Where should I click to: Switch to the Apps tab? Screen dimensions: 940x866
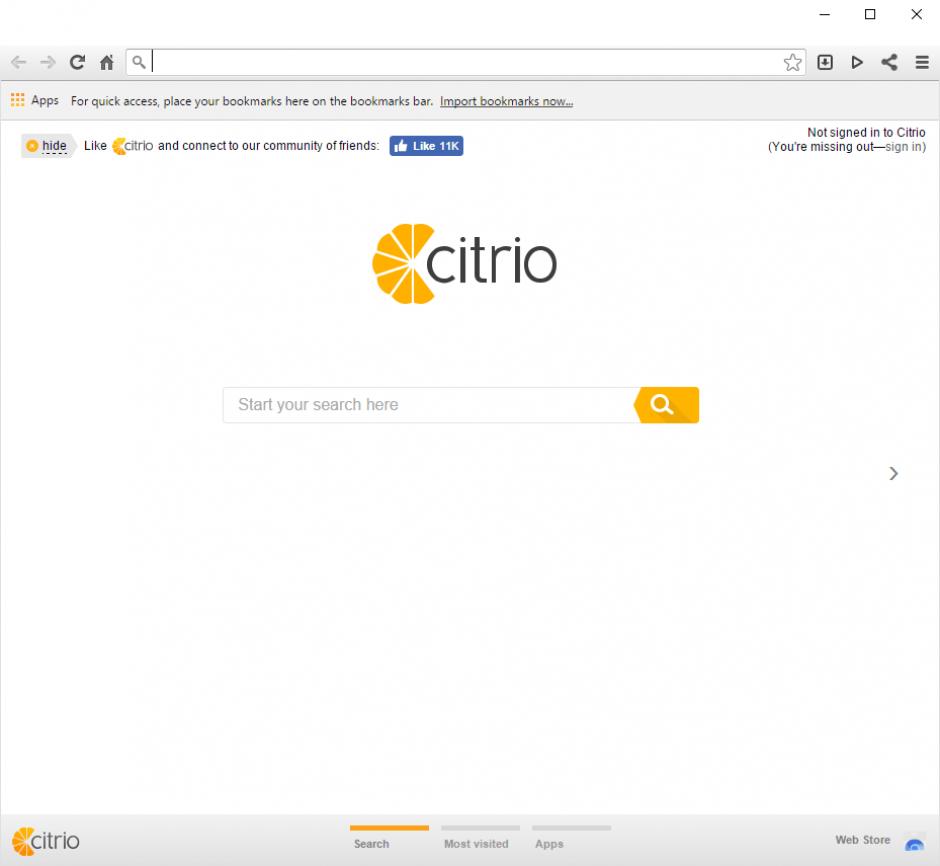tap(571, 838)
